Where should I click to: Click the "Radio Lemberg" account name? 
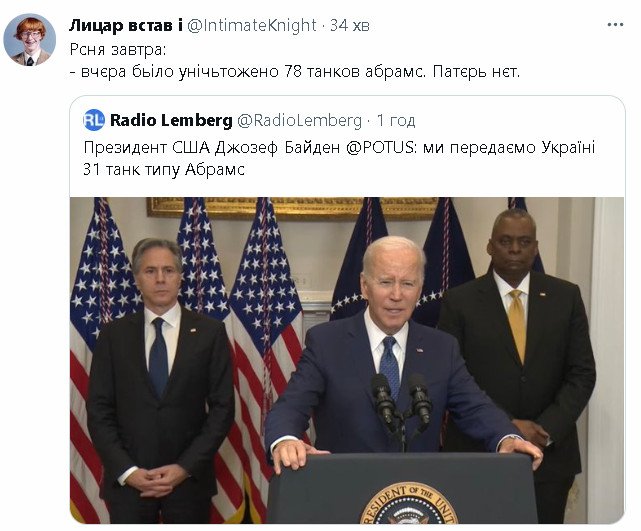(x=170, y=120)
